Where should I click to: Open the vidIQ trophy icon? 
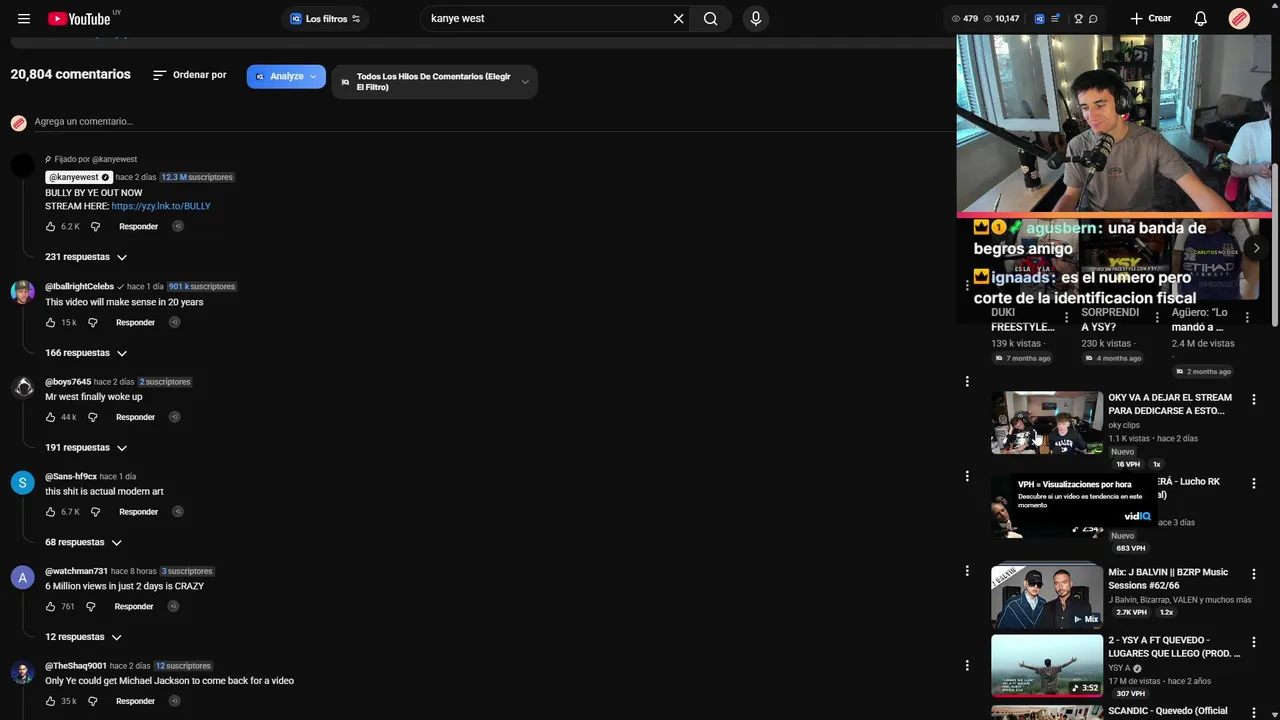pyautogui.click(x=1078, y=18)
